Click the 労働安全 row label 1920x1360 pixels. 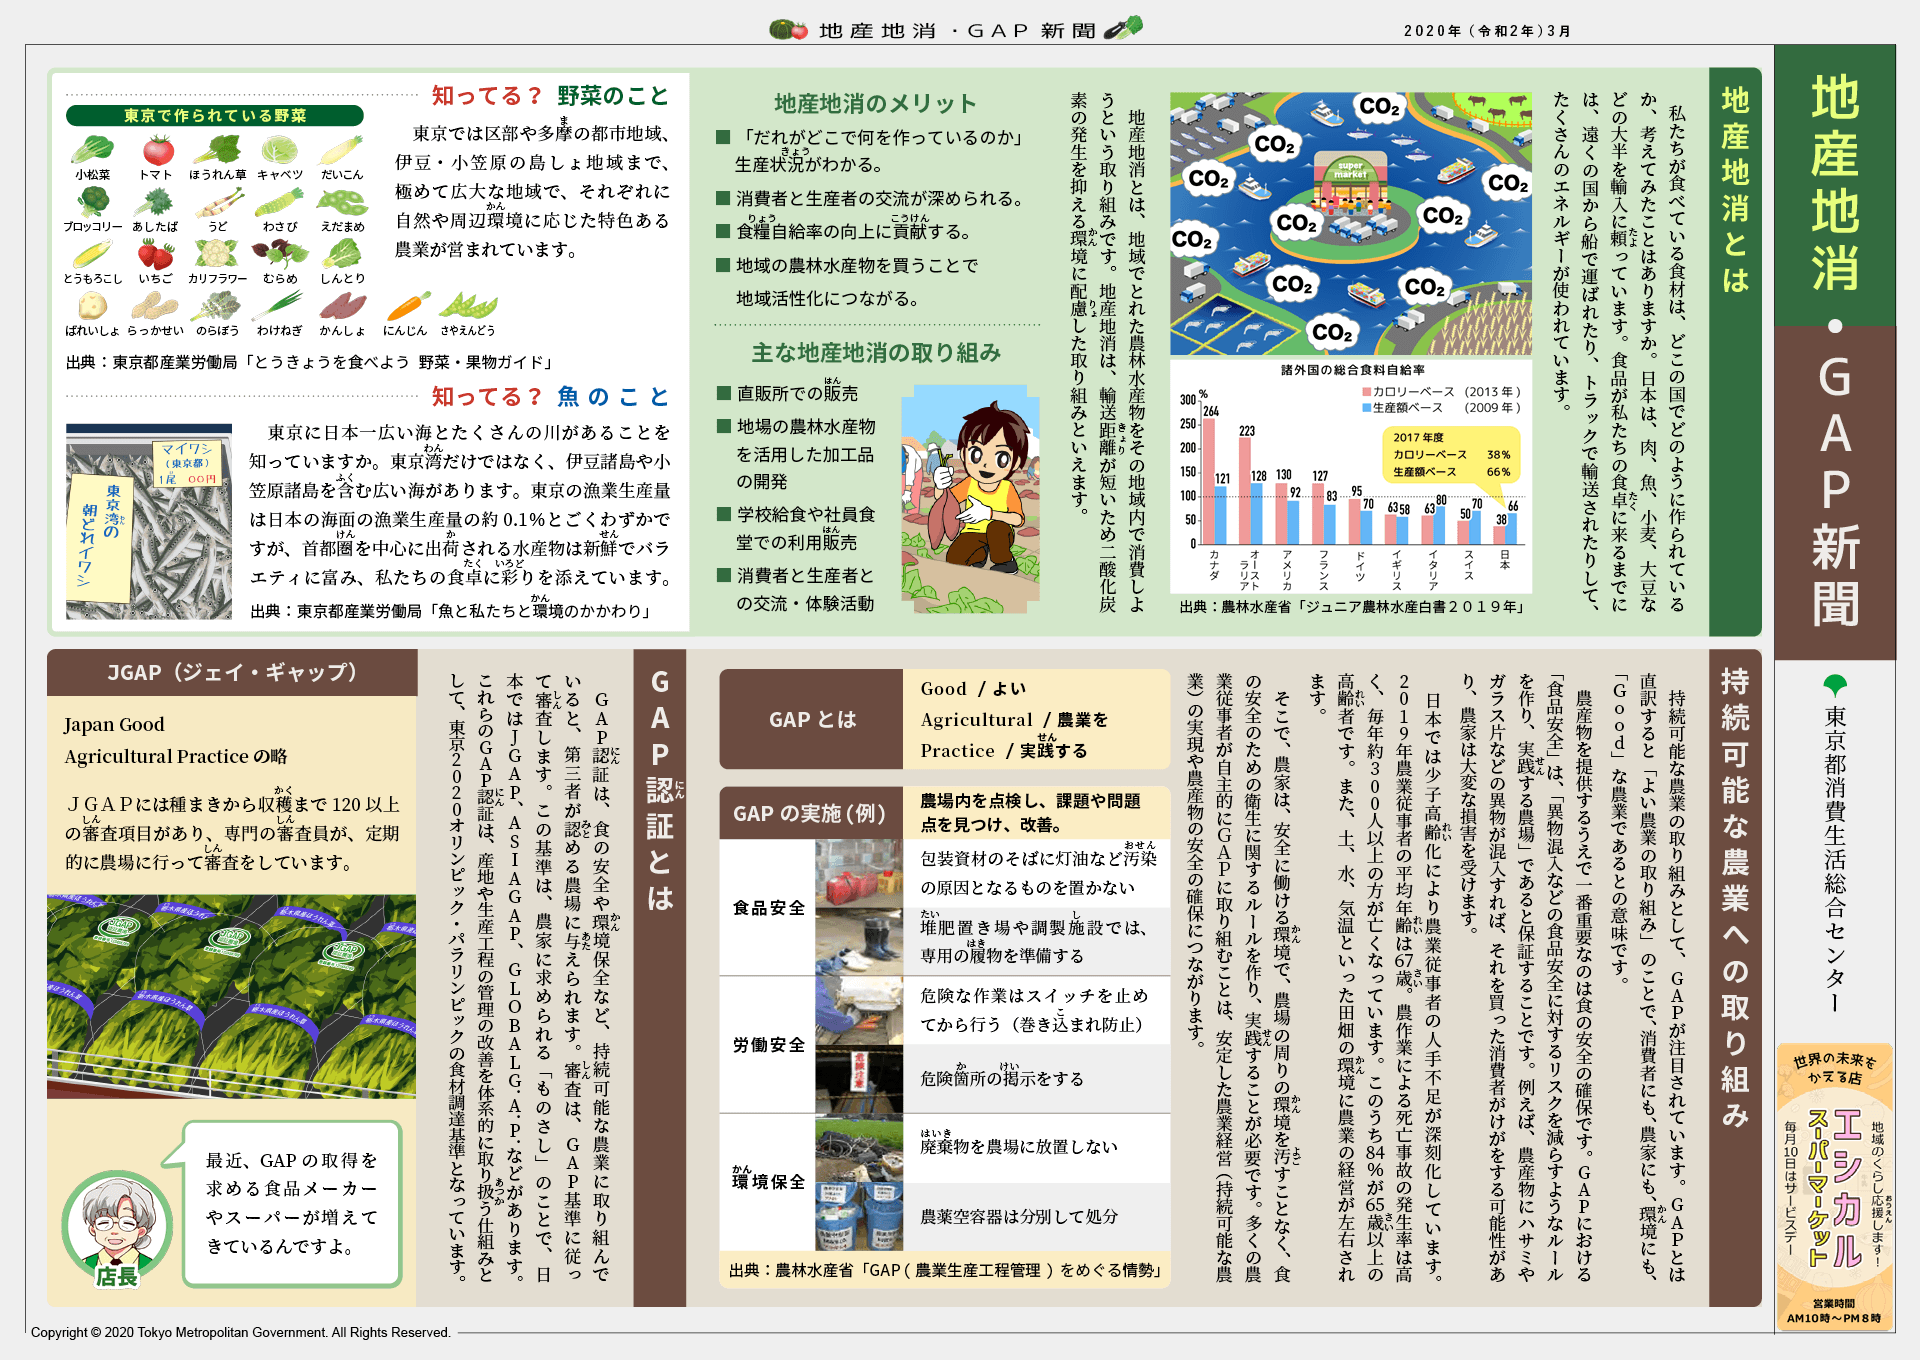tap(769, 1045)
